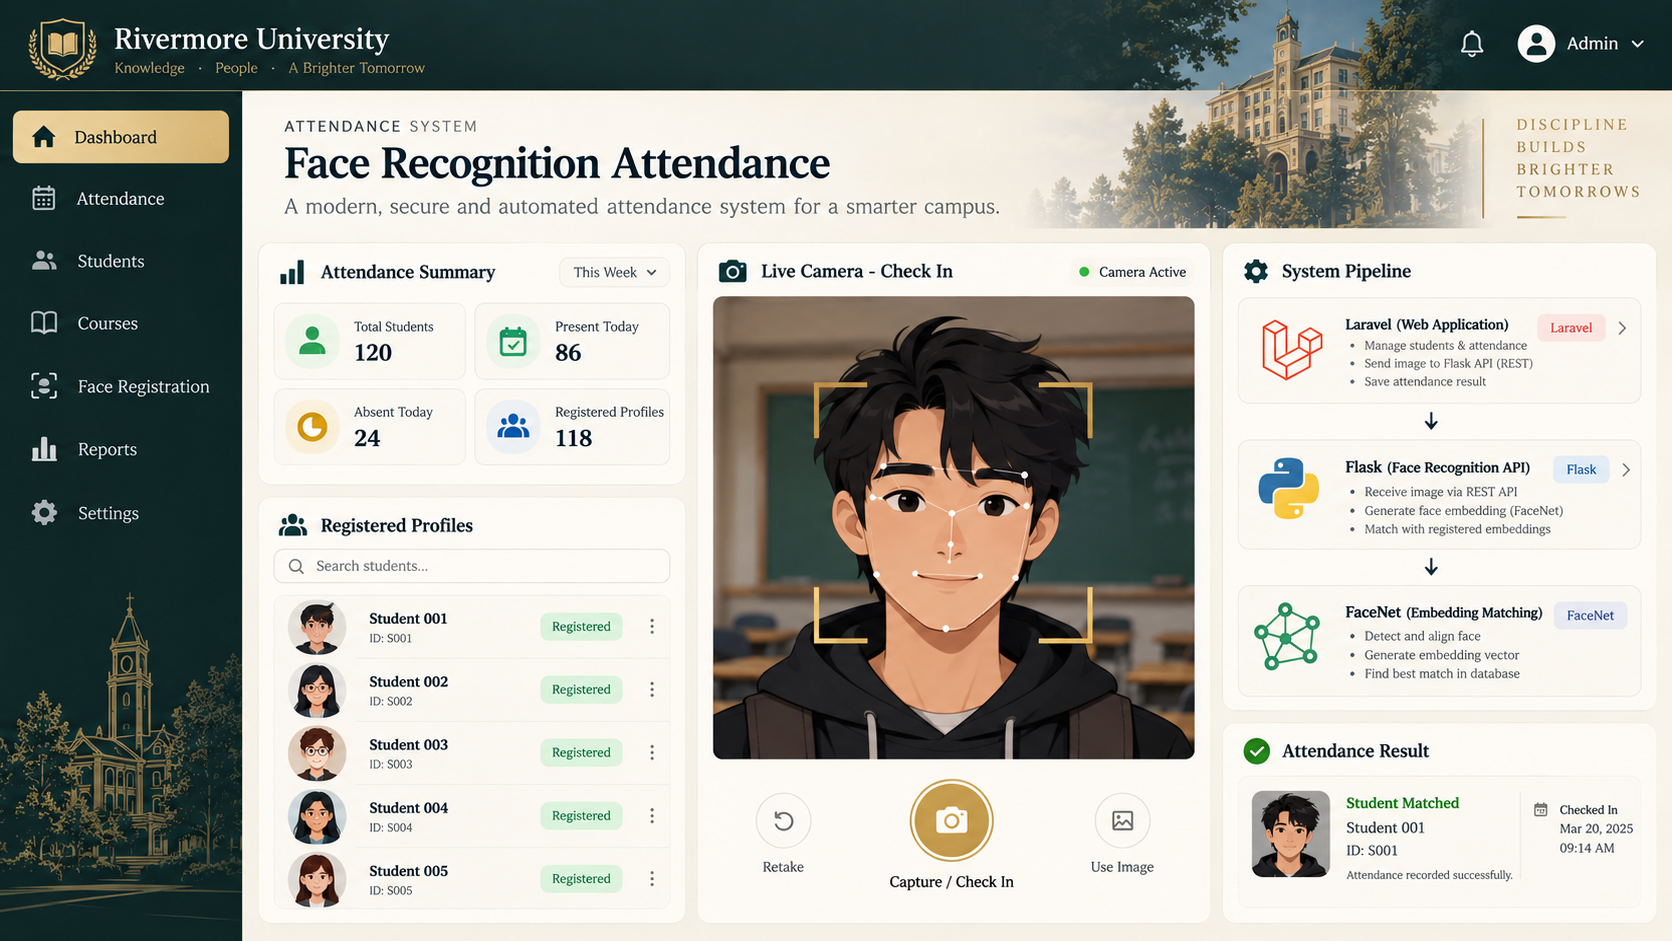Click inside the Search students field
The image size is (1672, 941).
pos(472,566)
